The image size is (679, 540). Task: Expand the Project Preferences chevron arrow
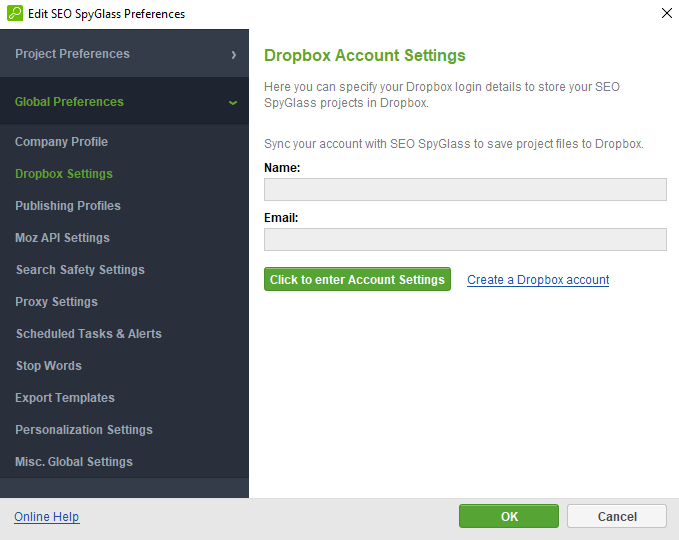click(x=234, y=55)
